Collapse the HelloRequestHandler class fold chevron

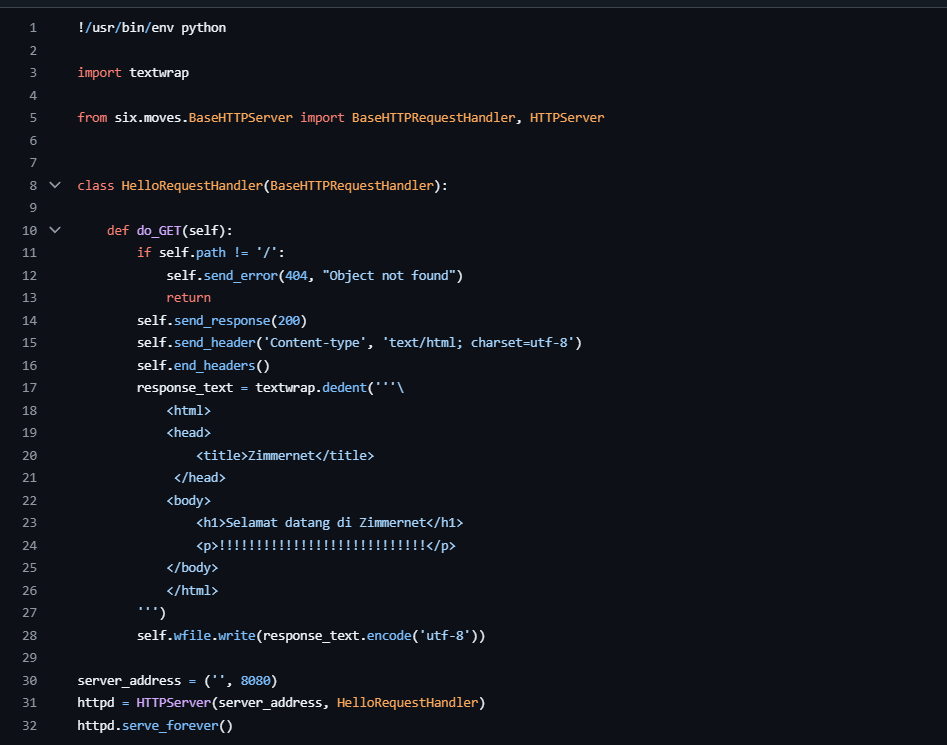click(55, 185)
